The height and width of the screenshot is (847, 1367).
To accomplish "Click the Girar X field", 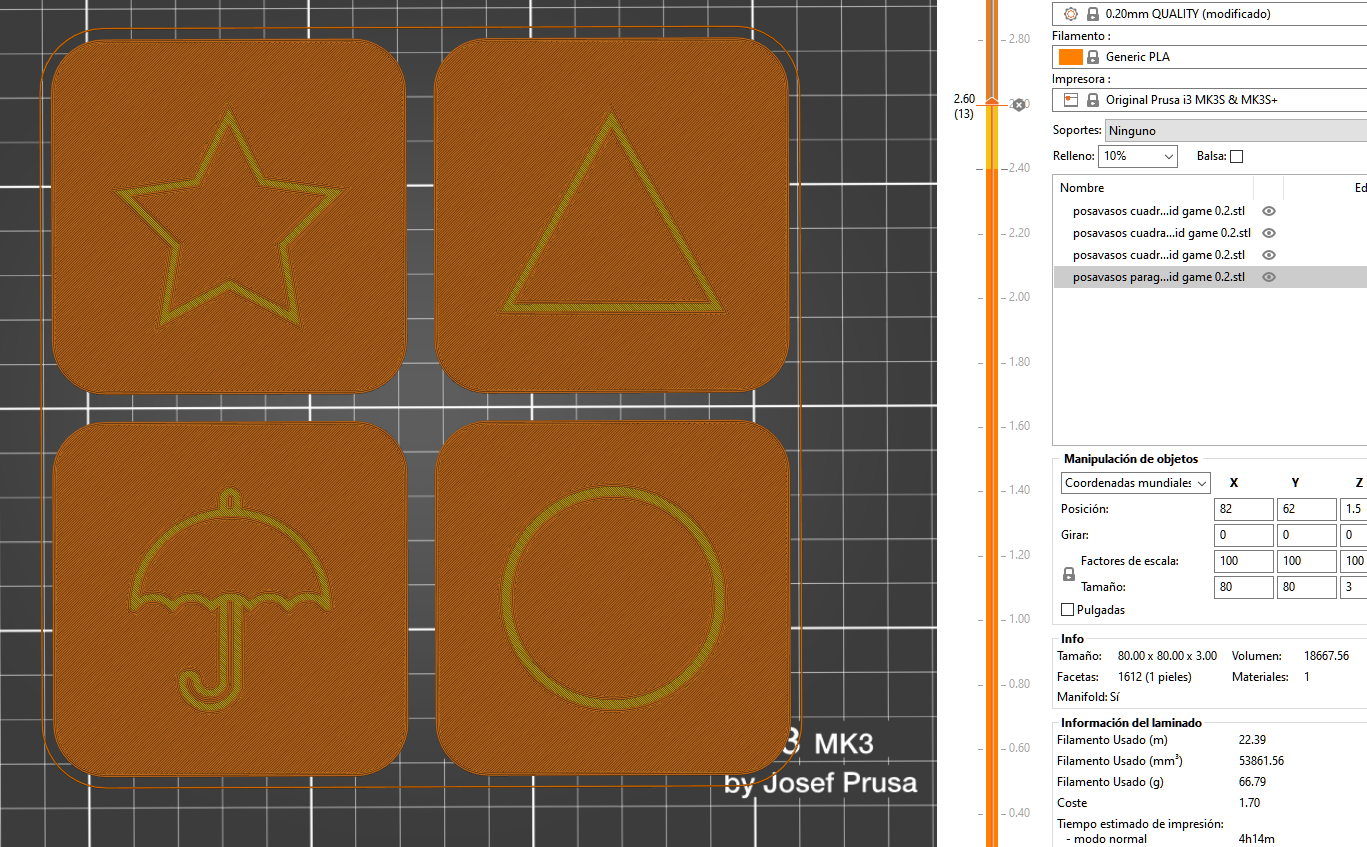I will [x=1244, y=535].
